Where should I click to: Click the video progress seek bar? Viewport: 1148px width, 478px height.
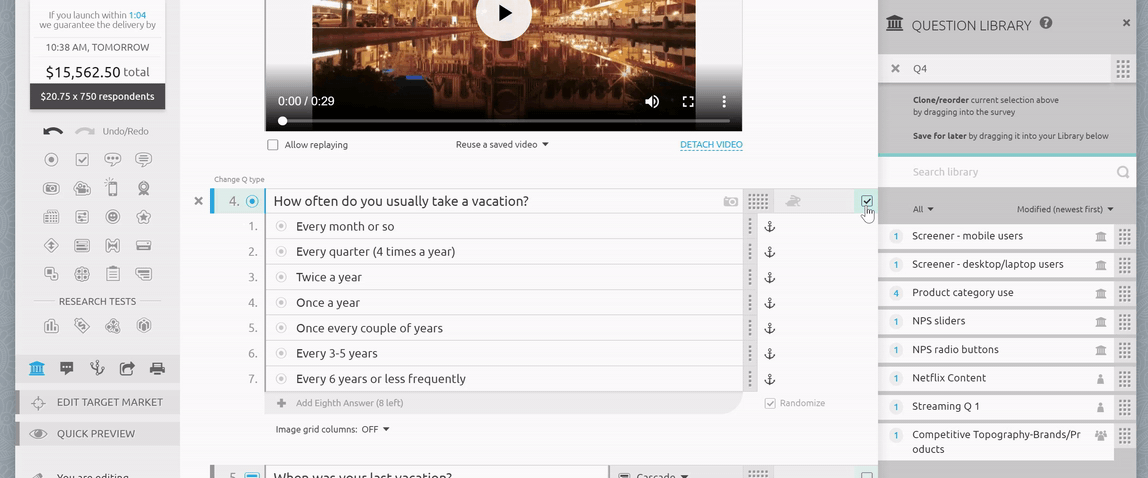point(504,121)
